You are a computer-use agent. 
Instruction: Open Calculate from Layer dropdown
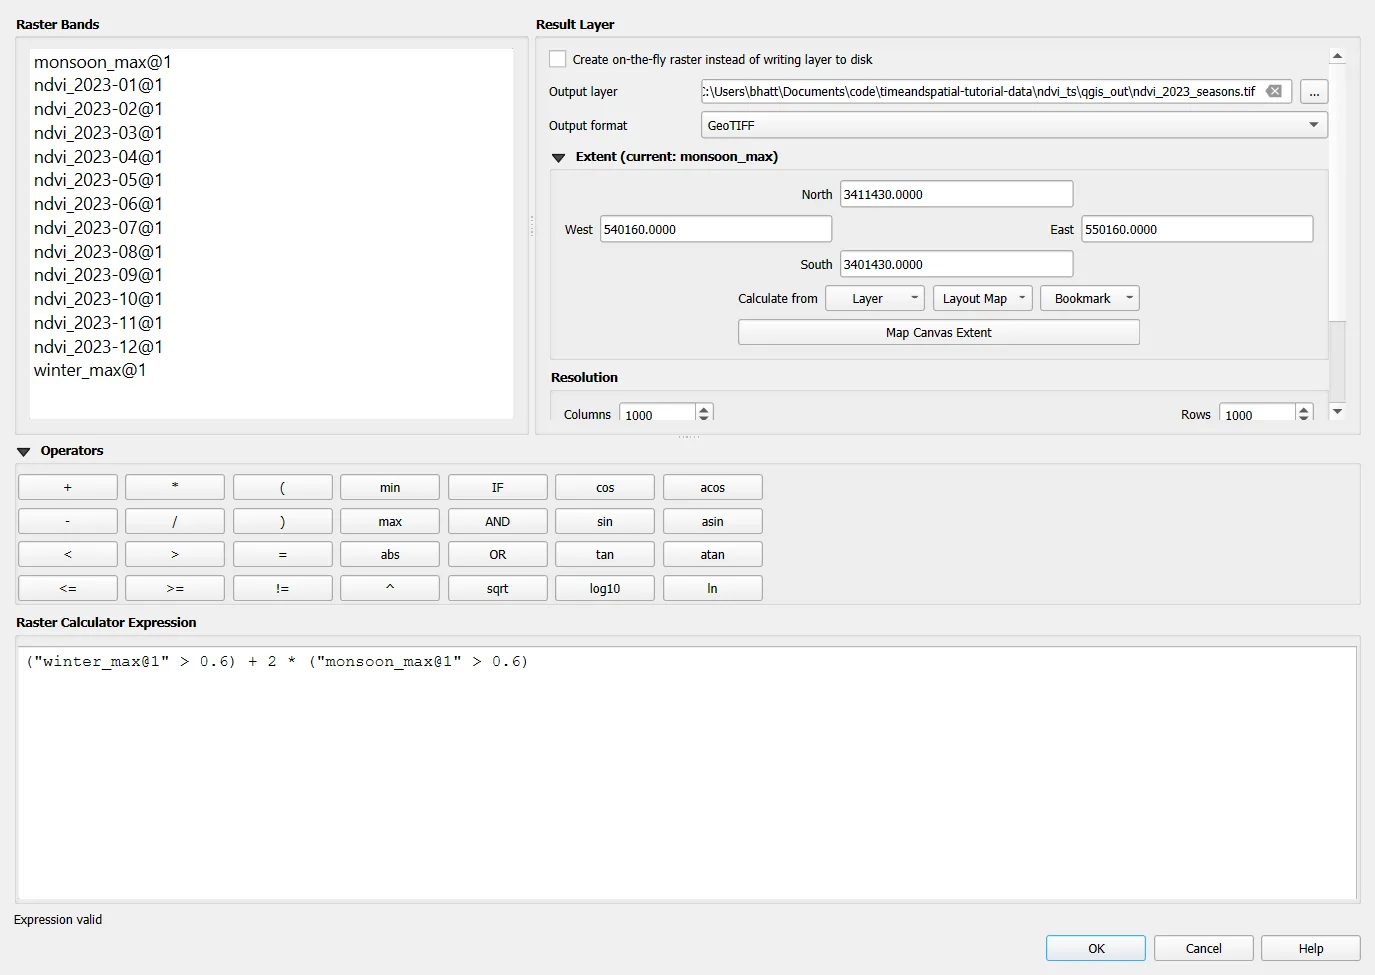click(874, 298)
